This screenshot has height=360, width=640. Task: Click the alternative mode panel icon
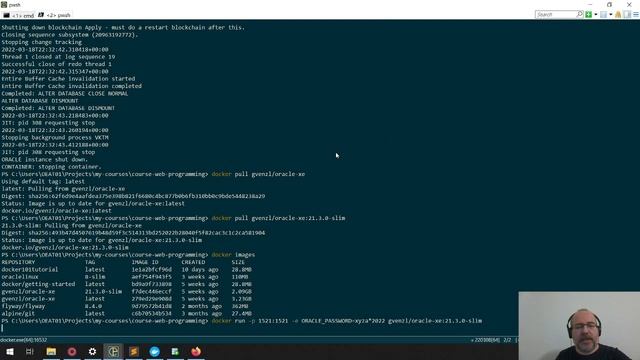[x=627, y=15]
